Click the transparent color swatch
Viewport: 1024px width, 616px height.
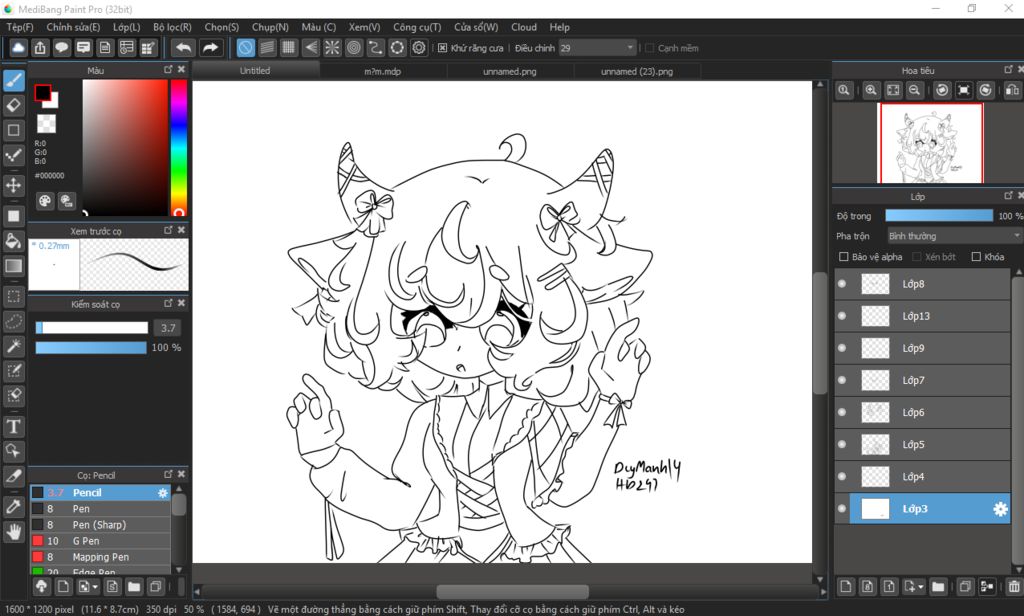click(x=46, y=123)
